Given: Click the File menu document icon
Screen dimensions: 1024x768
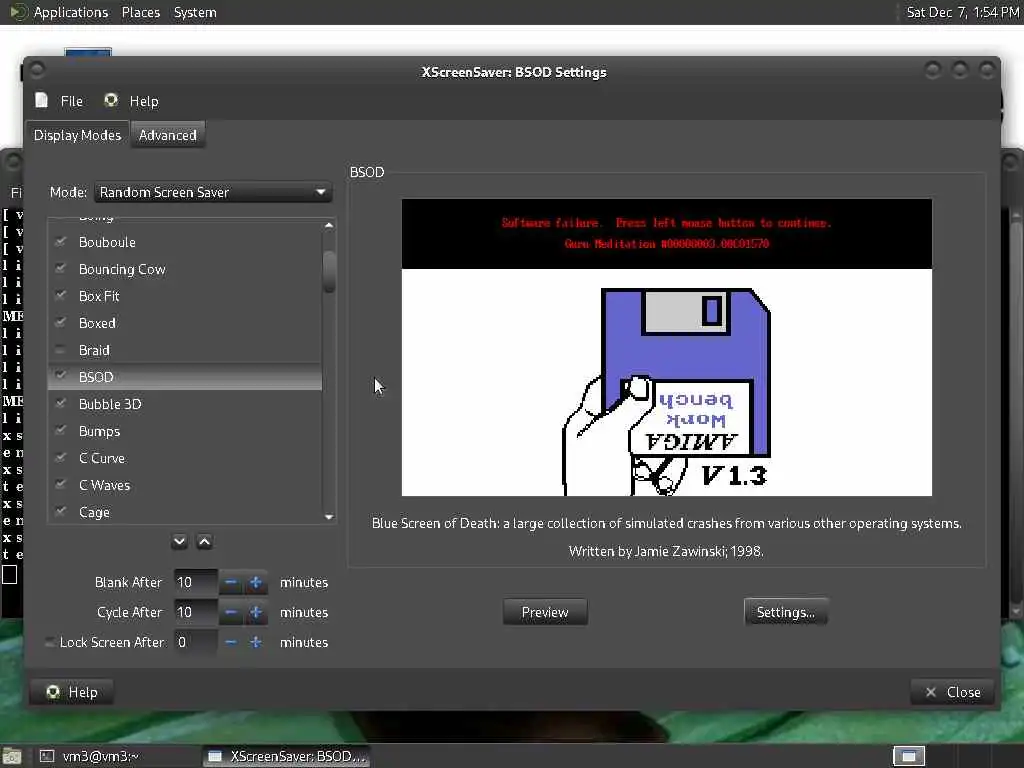Looking at the screenshot, I should (42, 100).
